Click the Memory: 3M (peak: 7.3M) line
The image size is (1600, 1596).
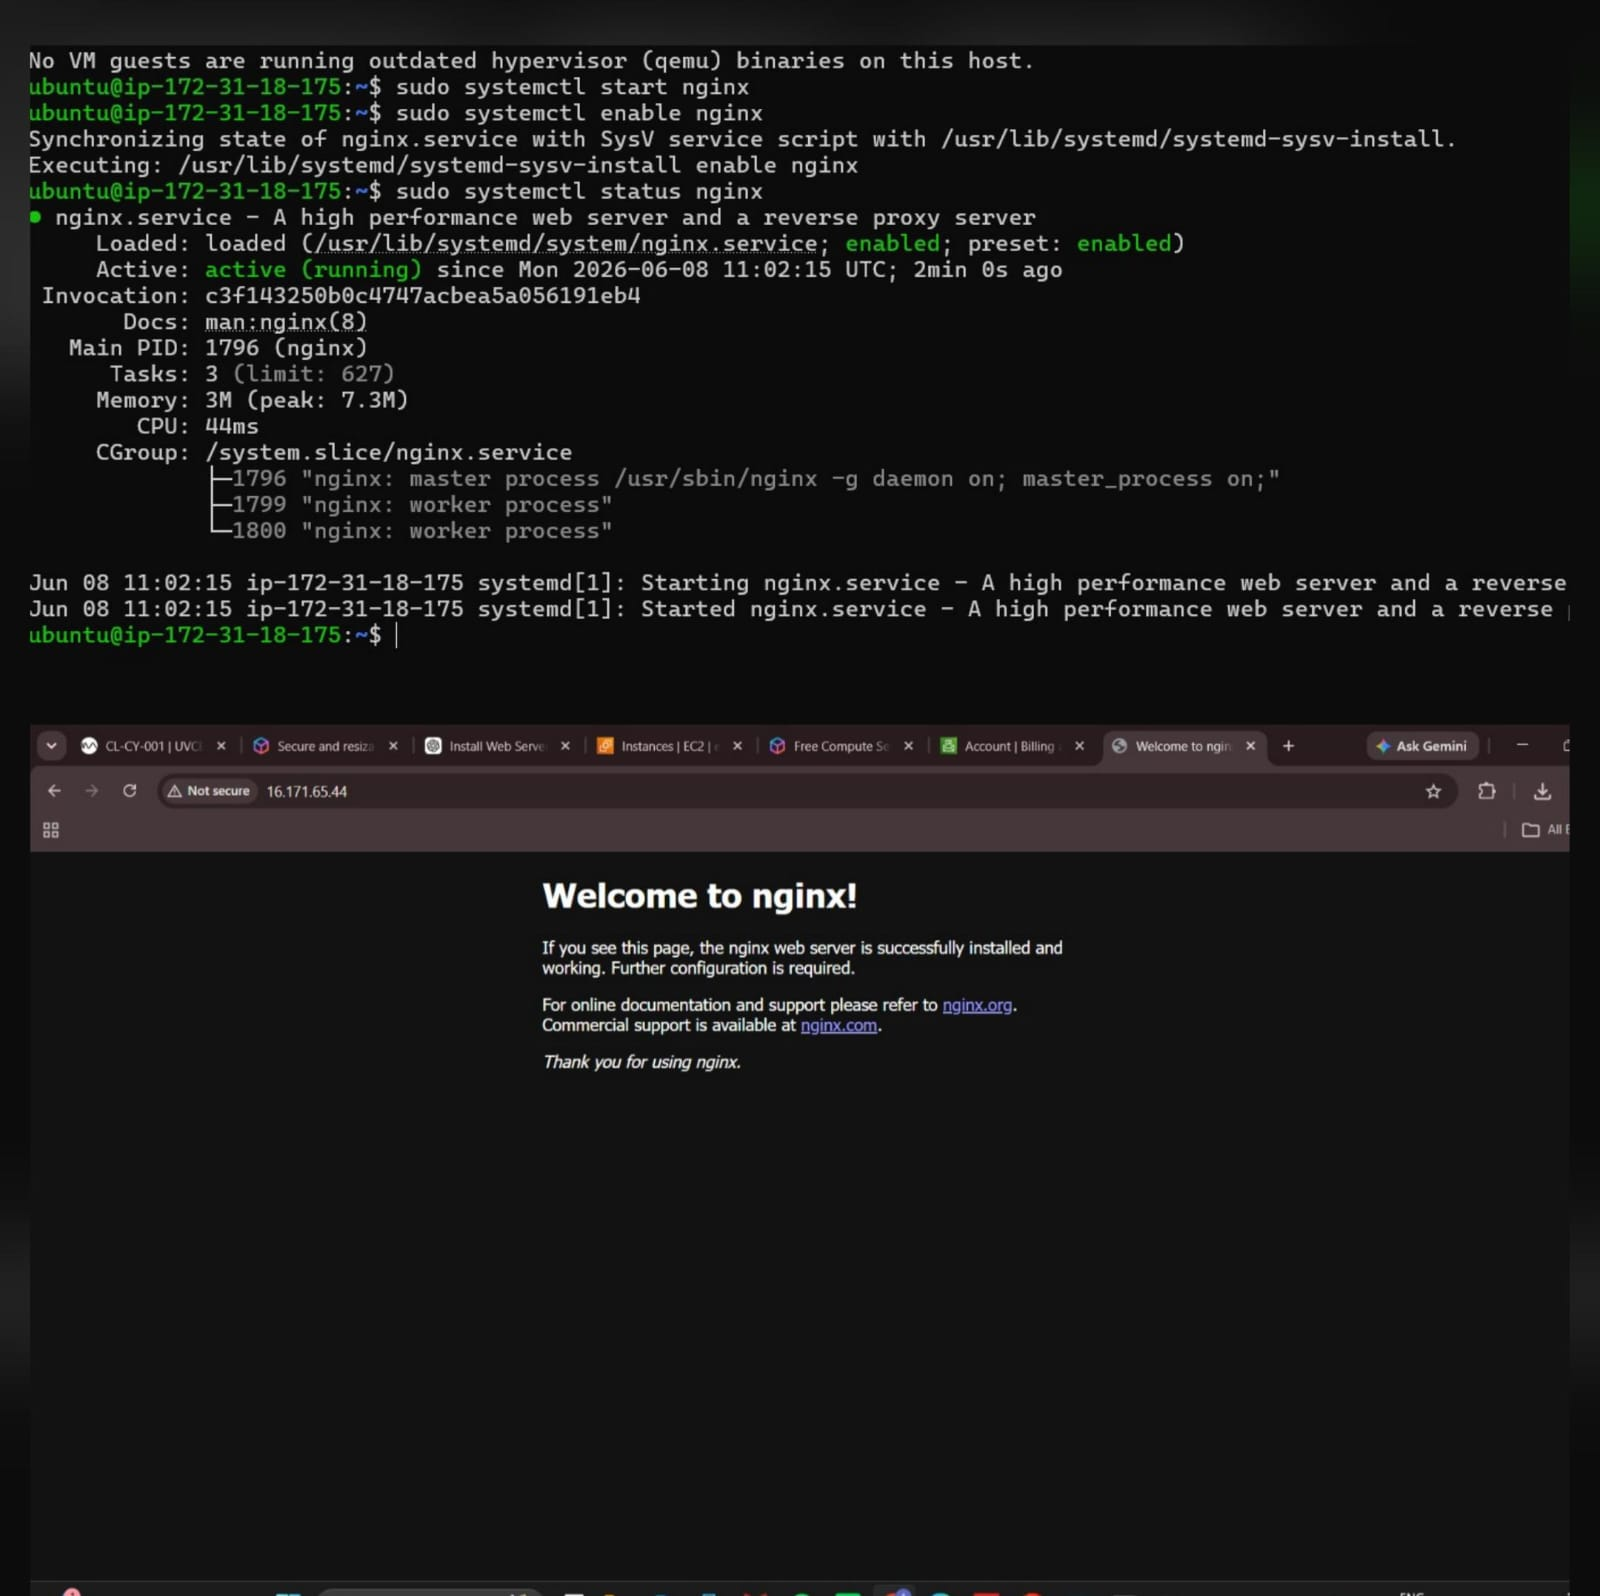click(252, 400)
